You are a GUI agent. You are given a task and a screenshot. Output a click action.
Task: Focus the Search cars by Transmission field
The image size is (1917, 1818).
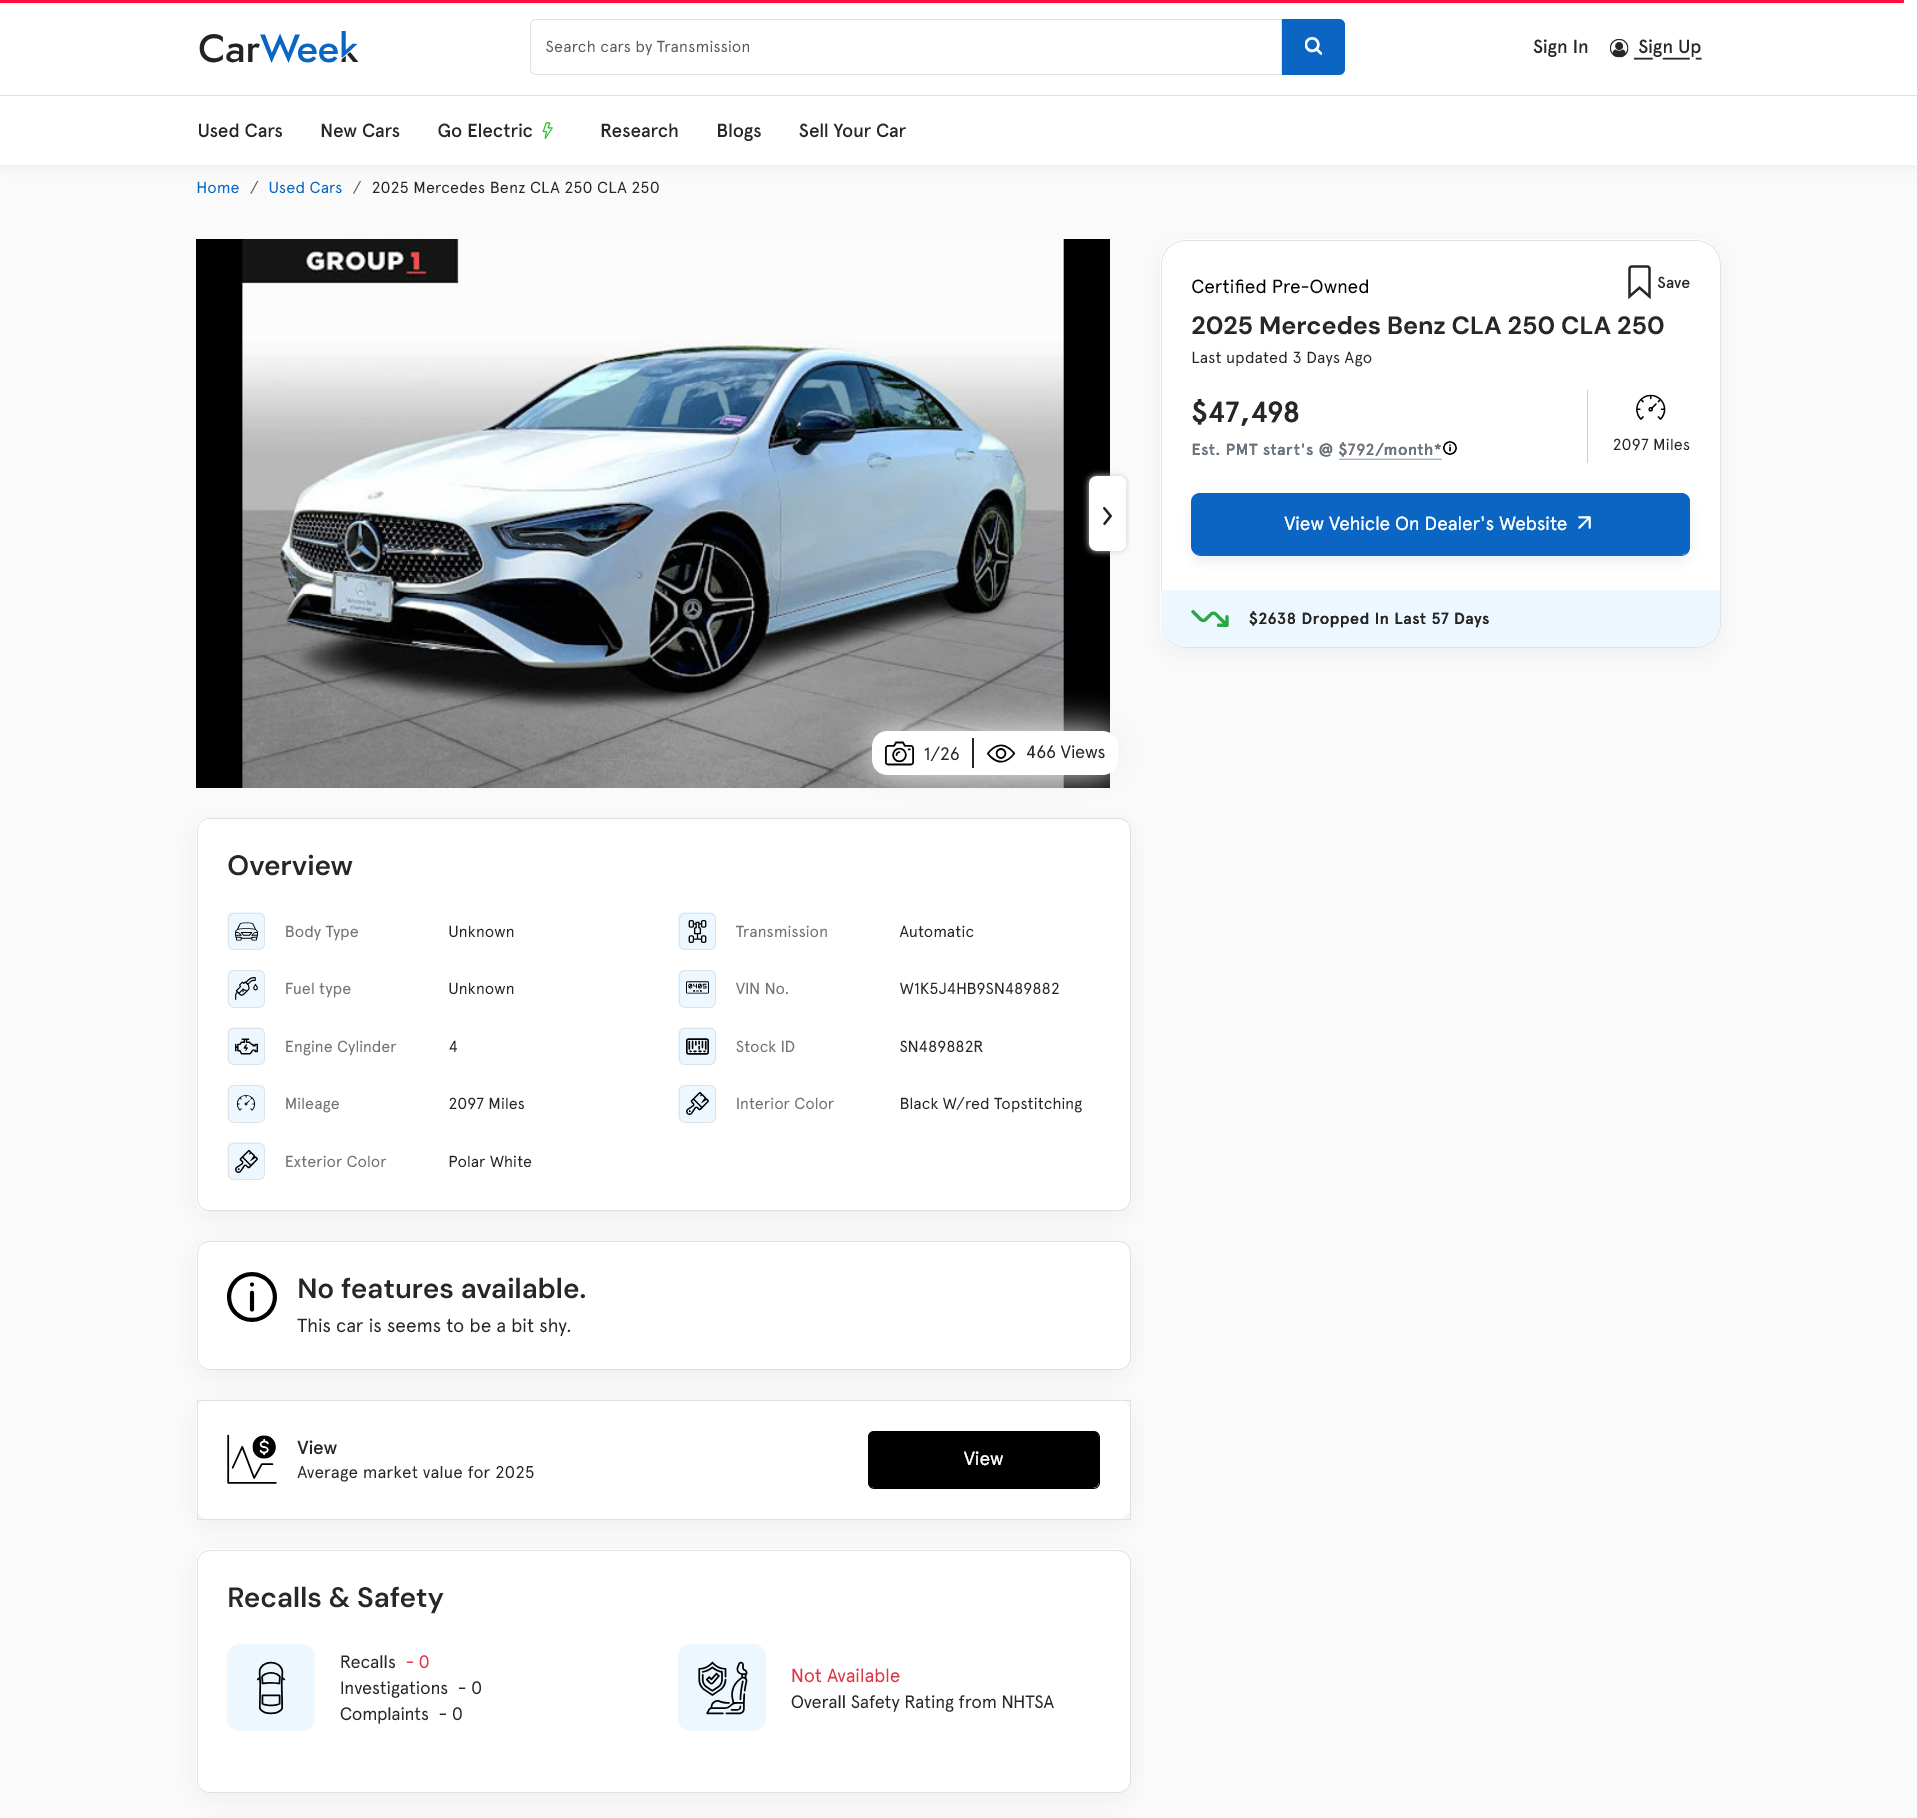(x=906, y=47)
